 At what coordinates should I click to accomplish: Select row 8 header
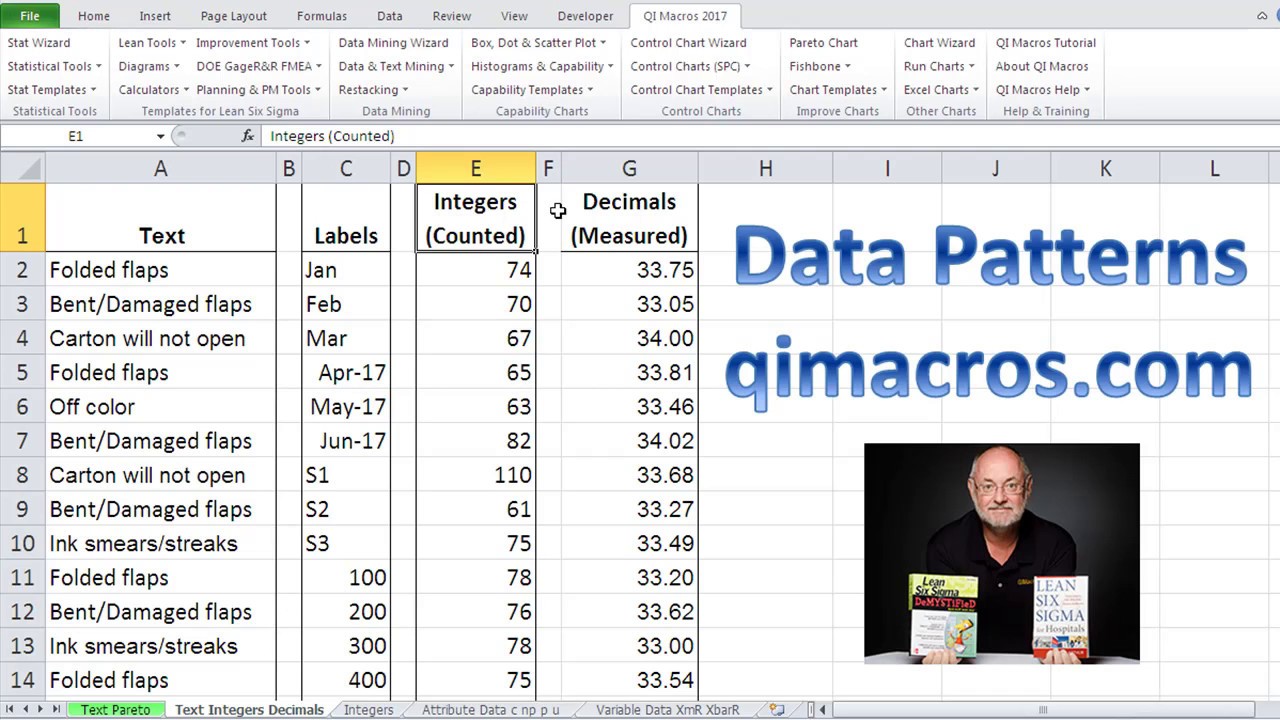click(22, 475)
